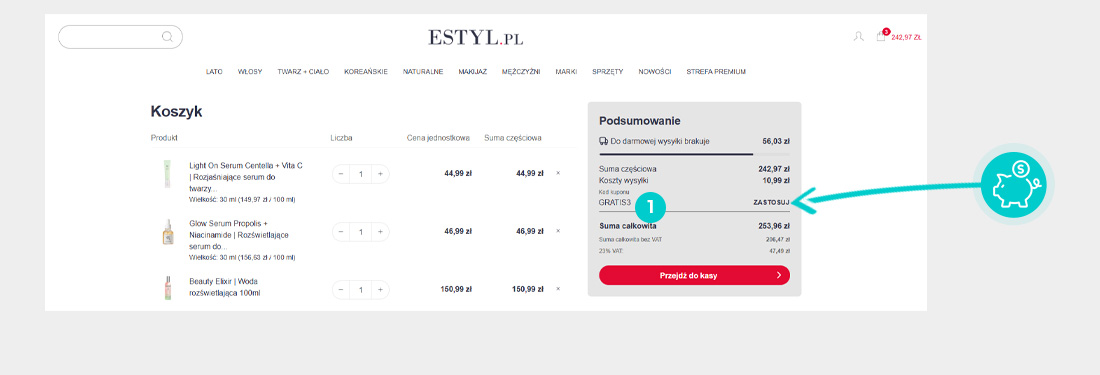Click quantity field of Beauty Elixir
The height and width of the screenshot is (375, 1100).
[x=361, y=289]
